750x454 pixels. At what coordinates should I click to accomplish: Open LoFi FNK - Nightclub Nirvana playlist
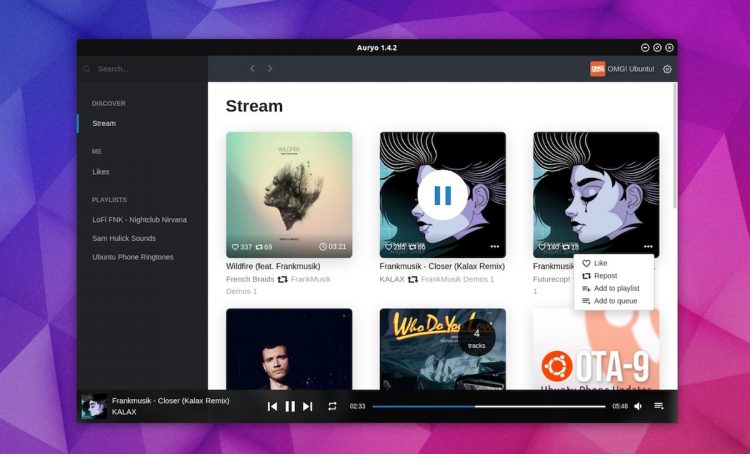click(x=139, y=220)
